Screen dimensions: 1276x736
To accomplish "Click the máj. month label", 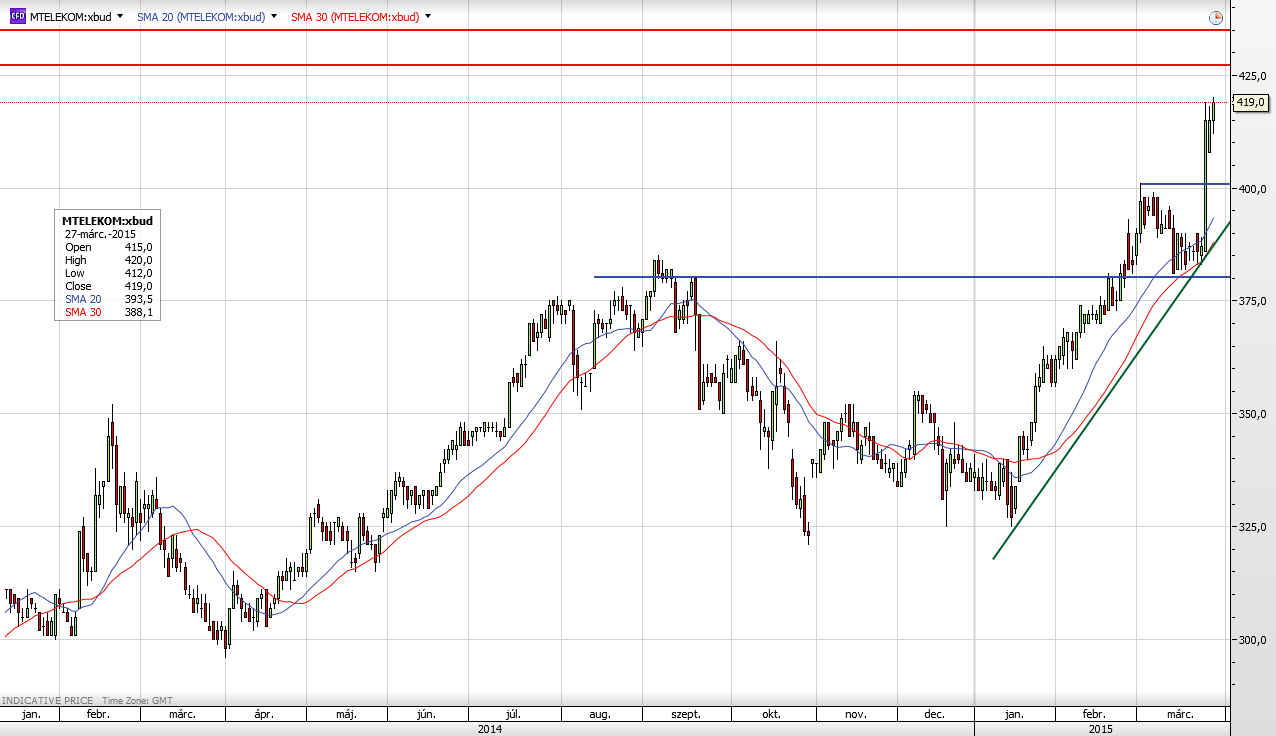I will 346,715.
